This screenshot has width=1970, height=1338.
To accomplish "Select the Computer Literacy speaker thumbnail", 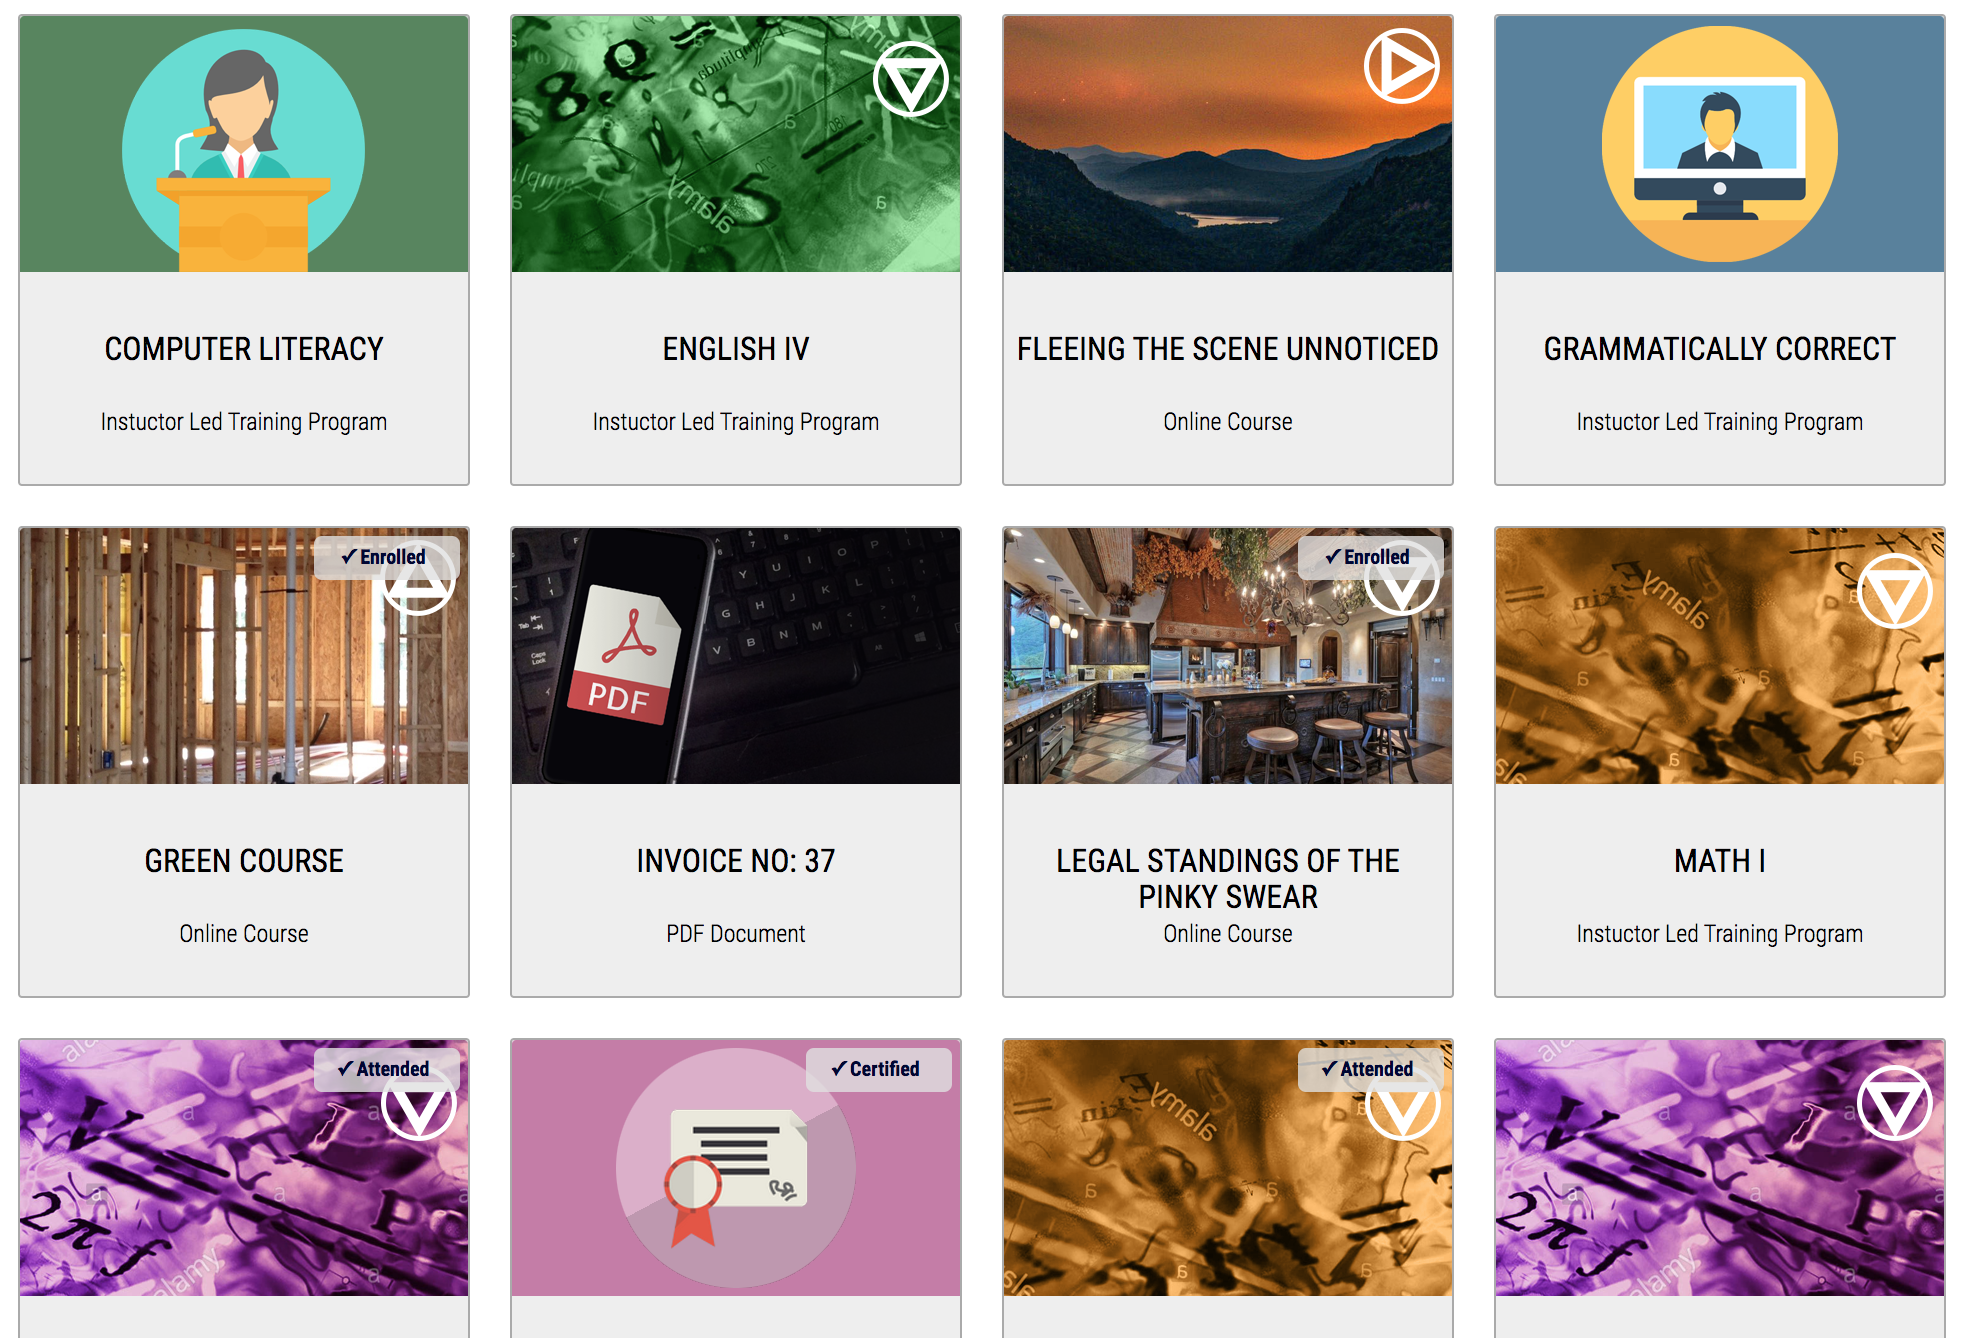I will [x=244, y=144].
